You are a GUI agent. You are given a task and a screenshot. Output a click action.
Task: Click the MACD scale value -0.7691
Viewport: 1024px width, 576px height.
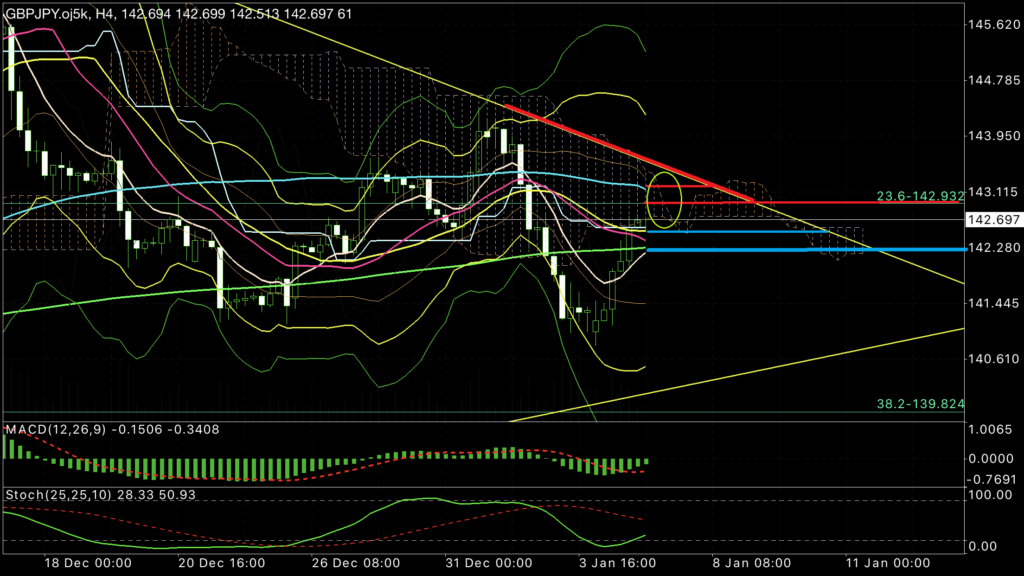coord(992,479)
